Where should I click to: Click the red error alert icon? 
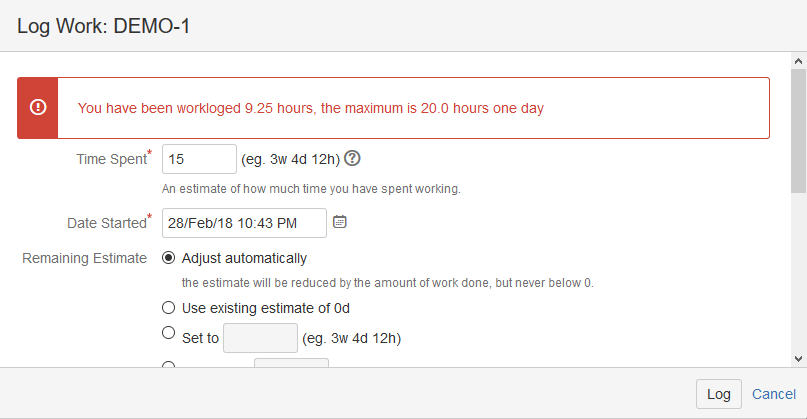pyautogui.click(x=38, y=107)
